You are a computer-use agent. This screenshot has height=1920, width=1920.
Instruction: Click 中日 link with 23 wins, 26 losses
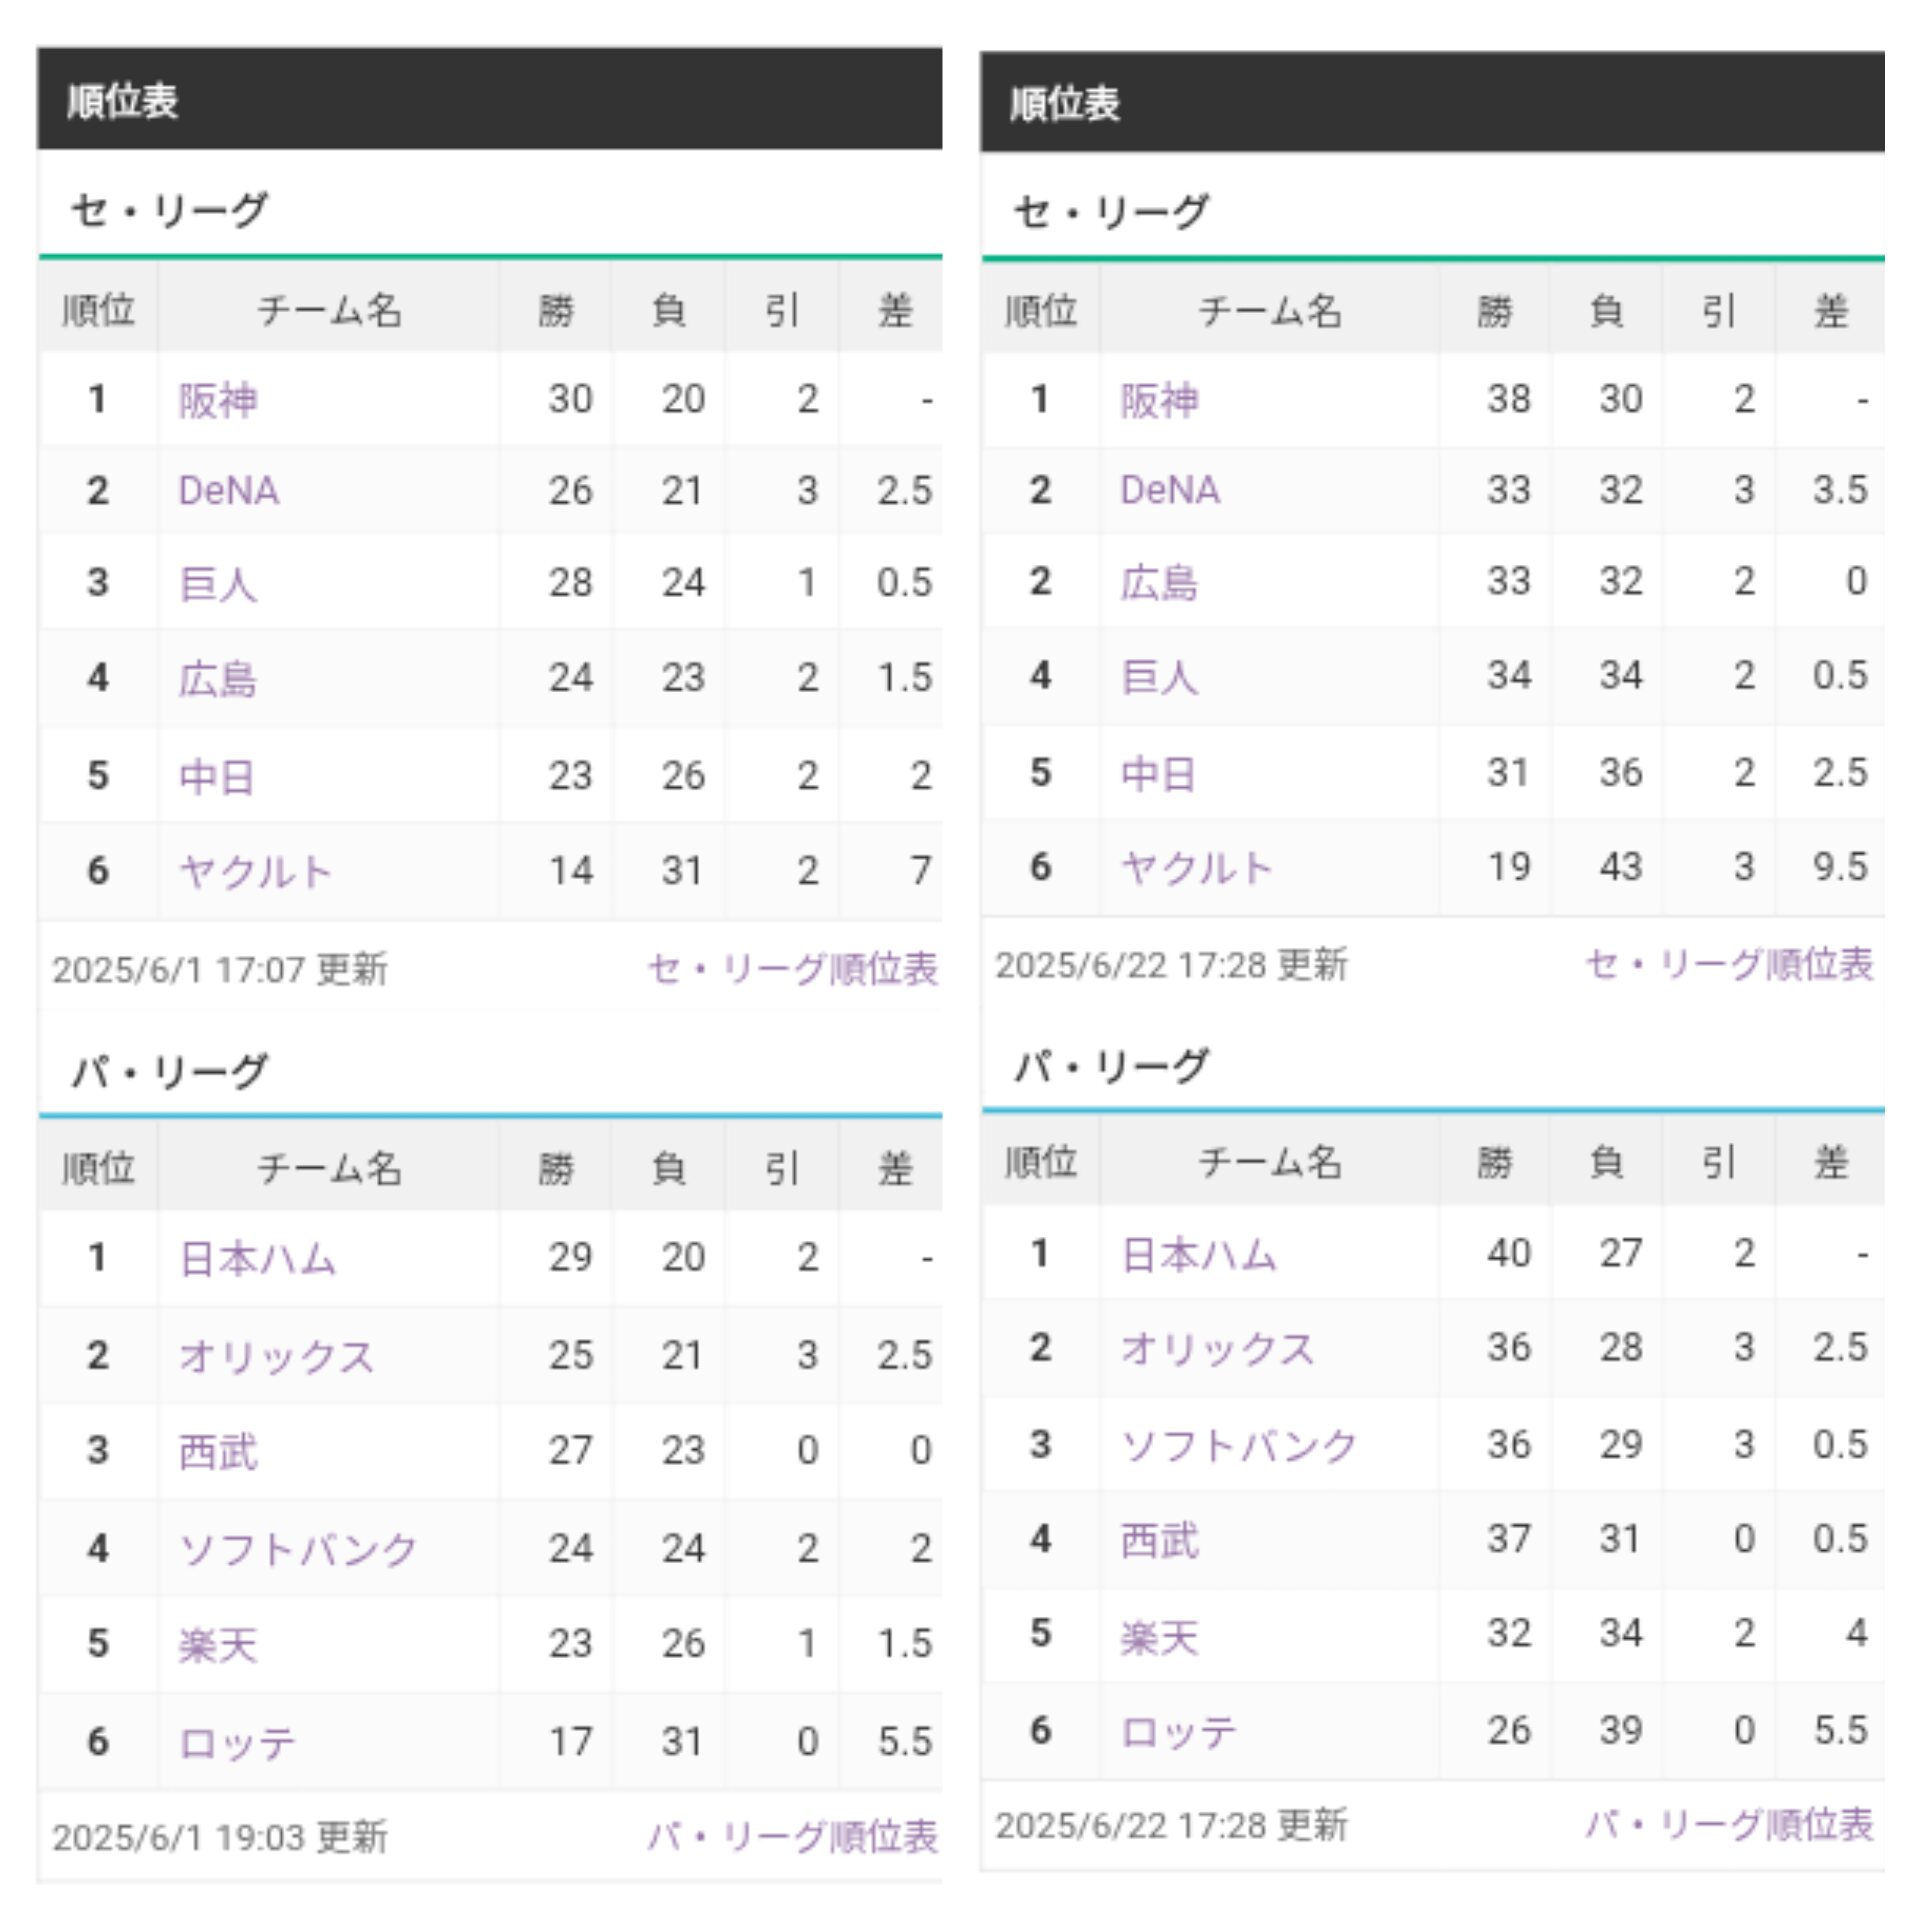[216, 776]
